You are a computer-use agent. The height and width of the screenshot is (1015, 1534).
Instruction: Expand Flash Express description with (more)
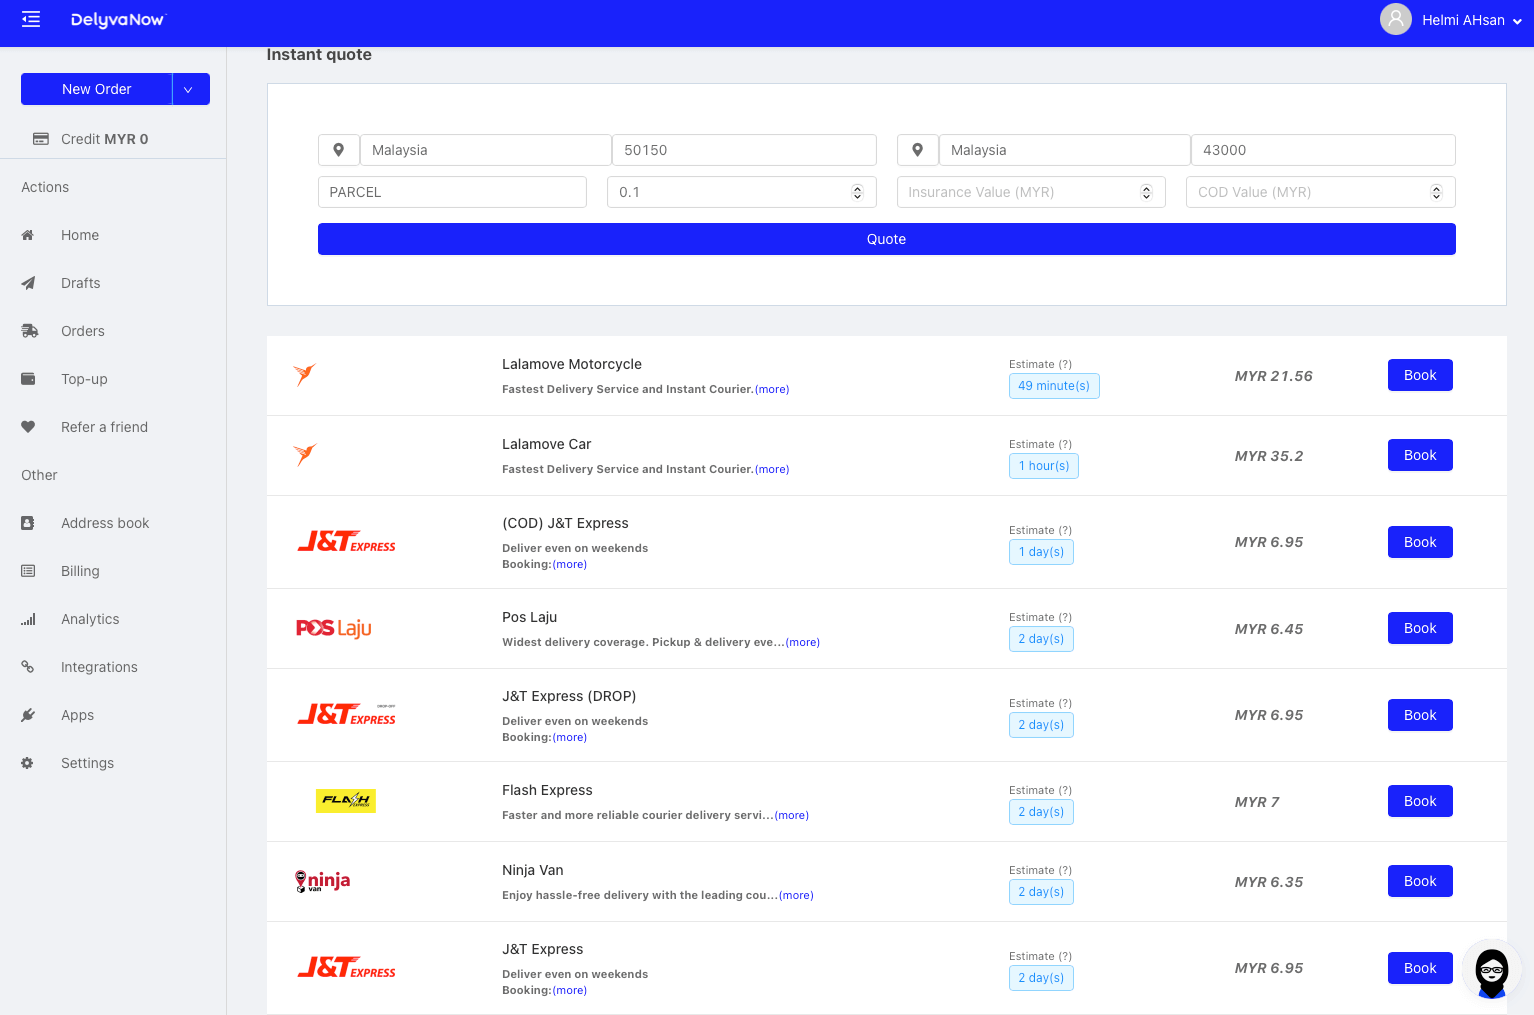pos(792,816)
